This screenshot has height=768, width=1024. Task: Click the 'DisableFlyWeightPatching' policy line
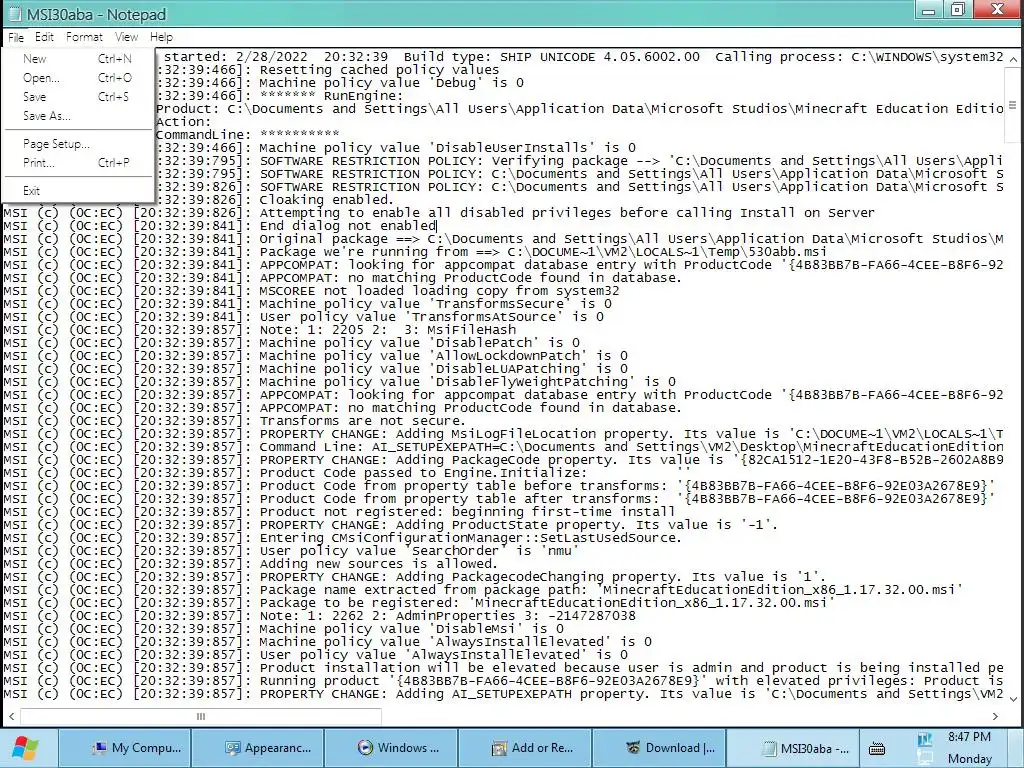468,382
